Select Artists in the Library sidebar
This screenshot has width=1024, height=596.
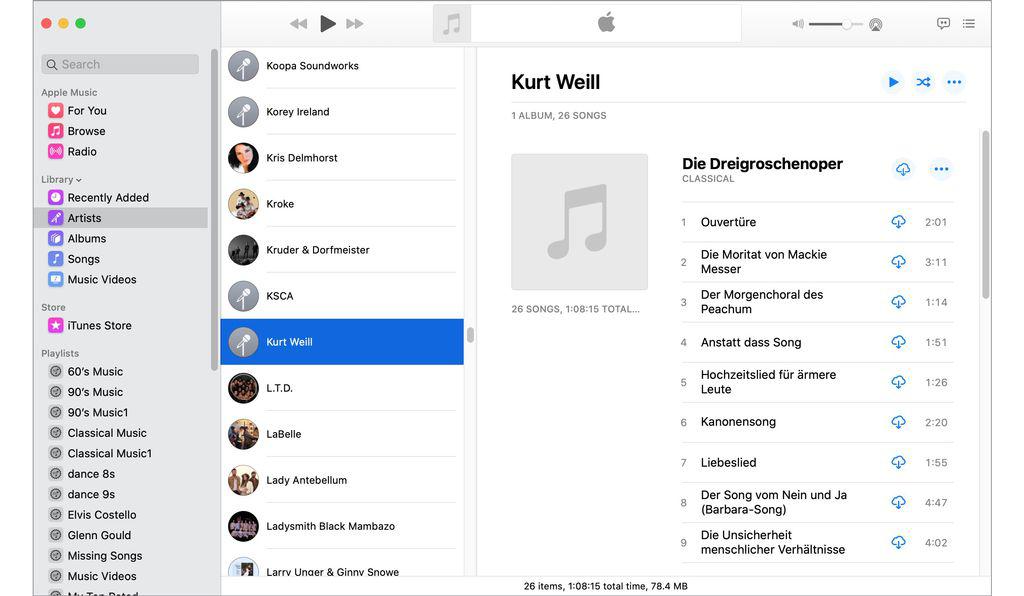(x=121, y=218)
